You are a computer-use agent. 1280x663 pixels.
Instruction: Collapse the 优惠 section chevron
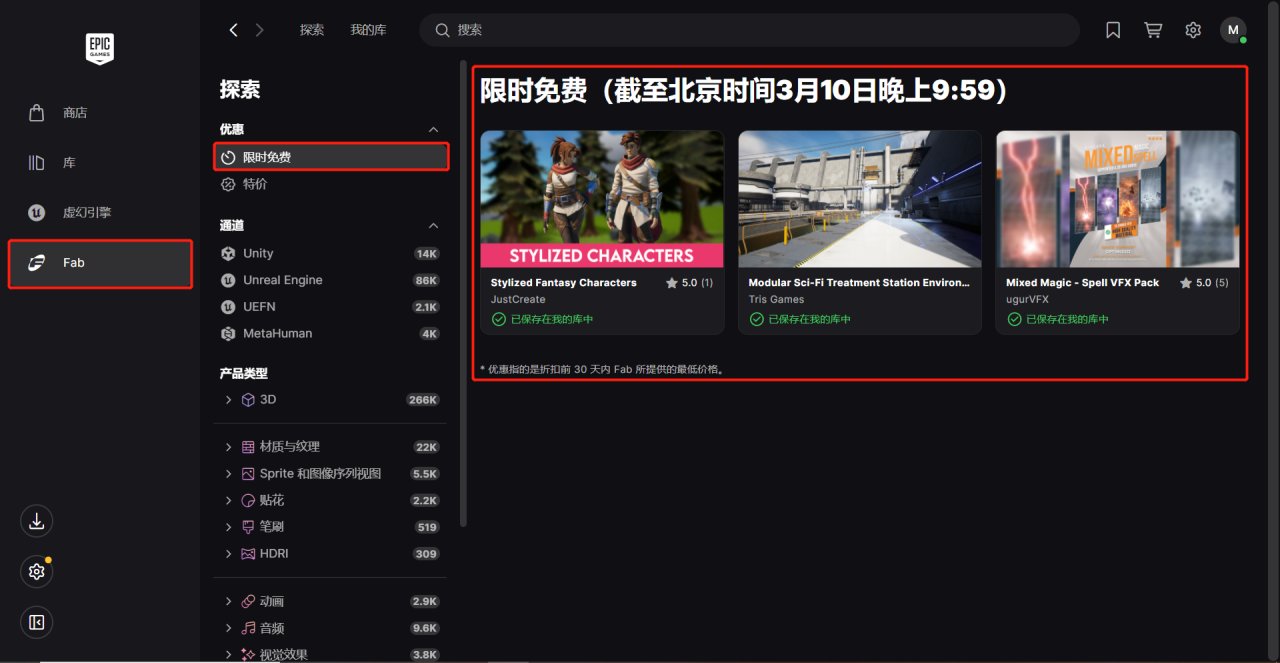433,130
